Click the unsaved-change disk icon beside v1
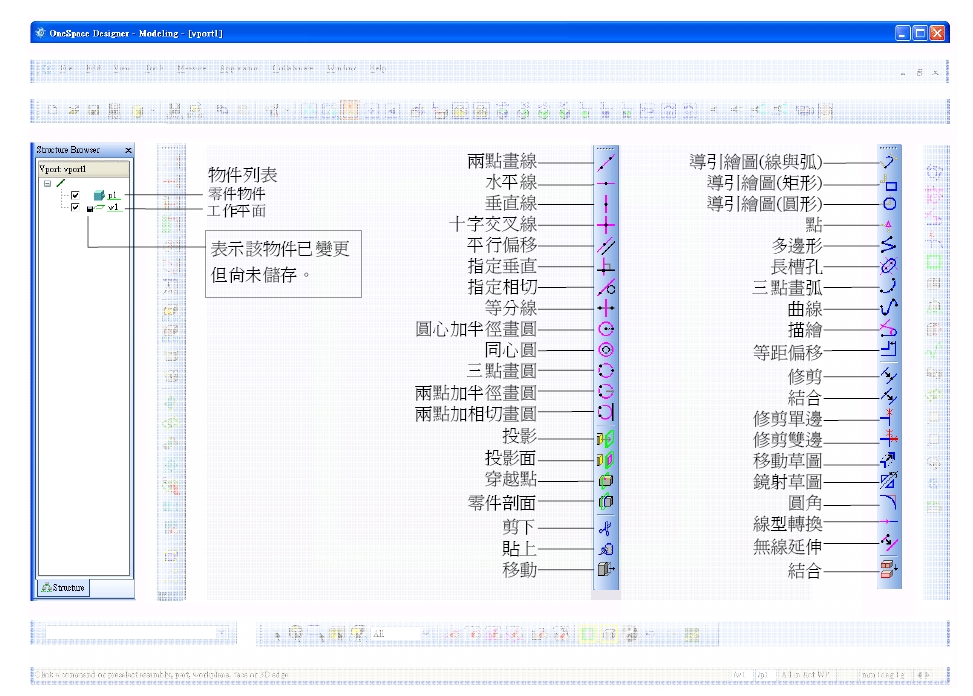 (x=90, y=209)
